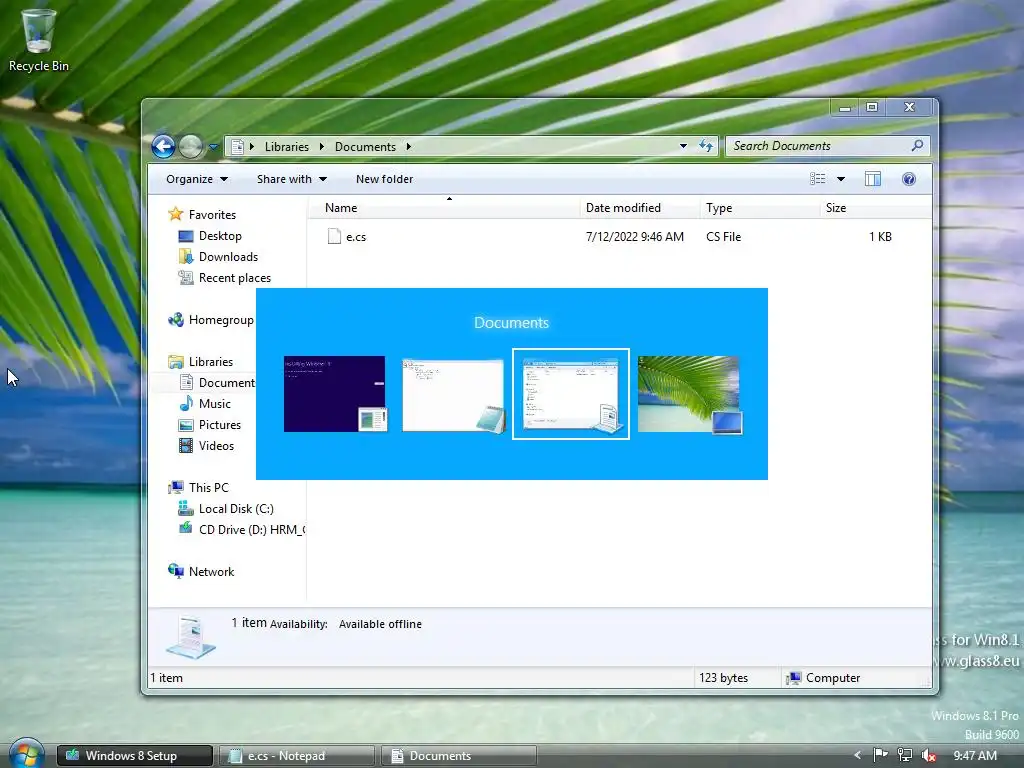Click the greyed Forward navigation button
The height and width of the screenshot is (768, 1024).
tap(191, 146)
